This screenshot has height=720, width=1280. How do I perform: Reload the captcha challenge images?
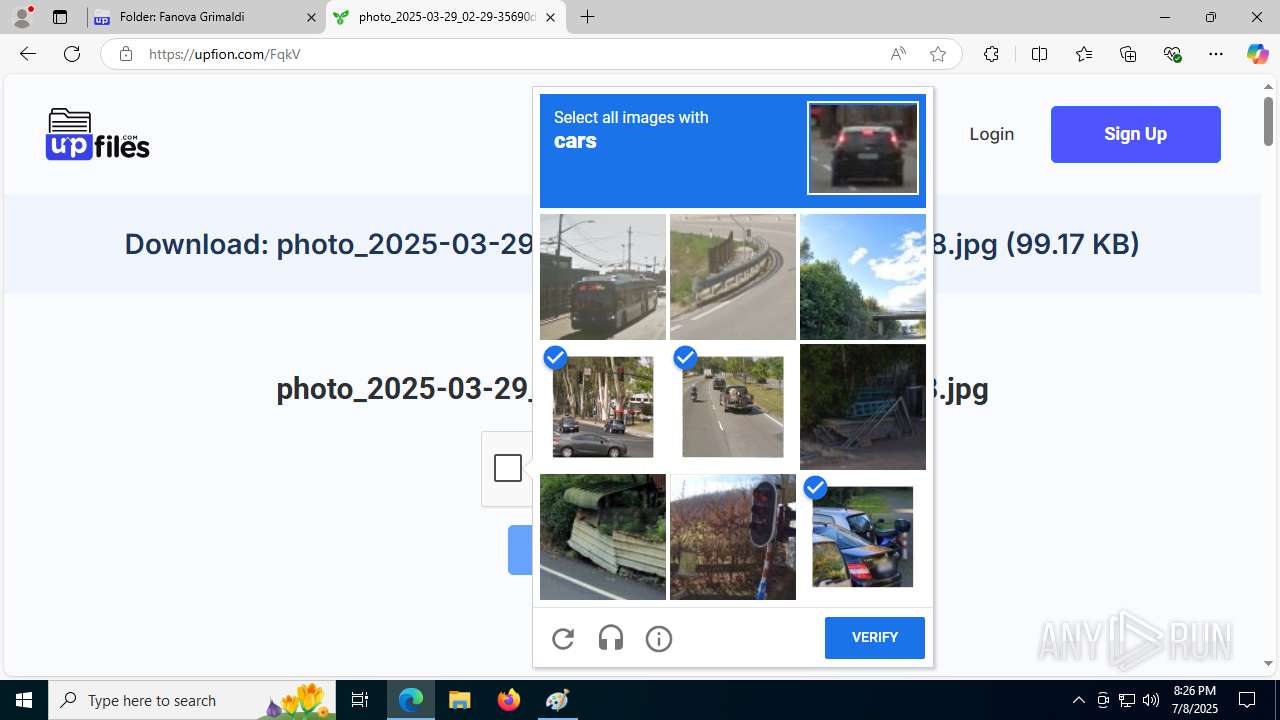point(563,638)
